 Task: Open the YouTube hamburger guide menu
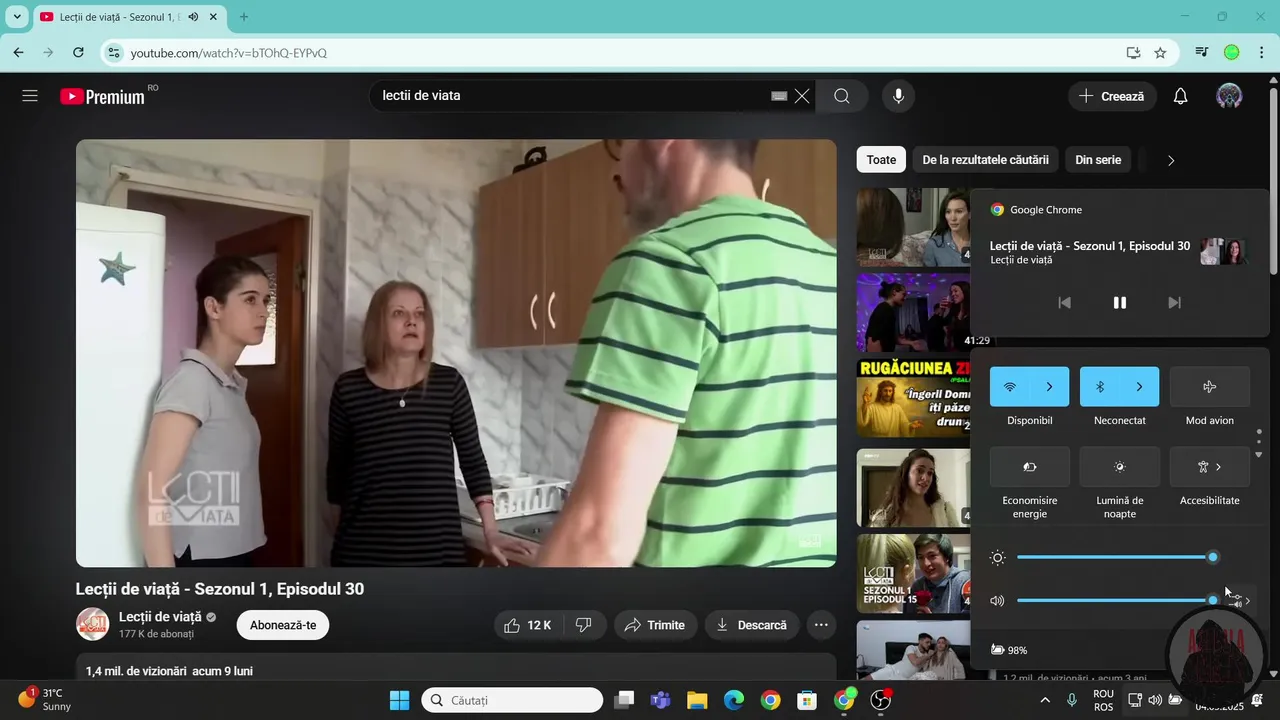click(30, 96)
